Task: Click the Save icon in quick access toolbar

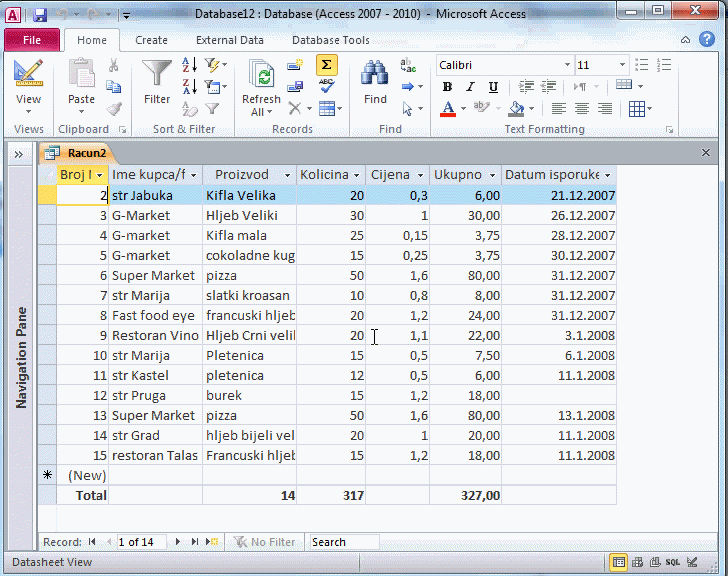Action: pyautogui.click(x=40, y=14)
